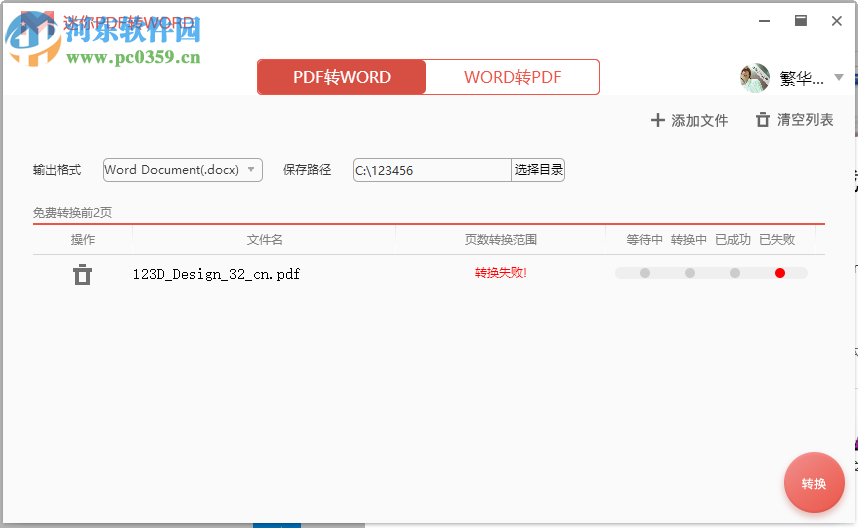858x528 pixels.
Task: Click the red 已失败 status dot
Action: 780,273
